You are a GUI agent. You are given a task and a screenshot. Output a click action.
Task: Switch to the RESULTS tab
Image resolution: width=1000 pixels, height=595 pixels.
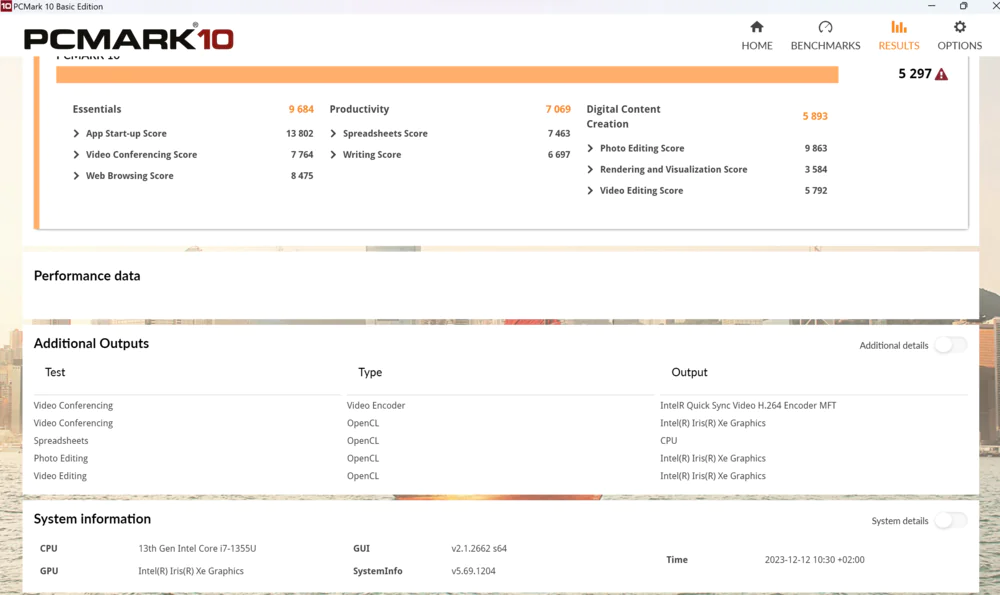899,36
